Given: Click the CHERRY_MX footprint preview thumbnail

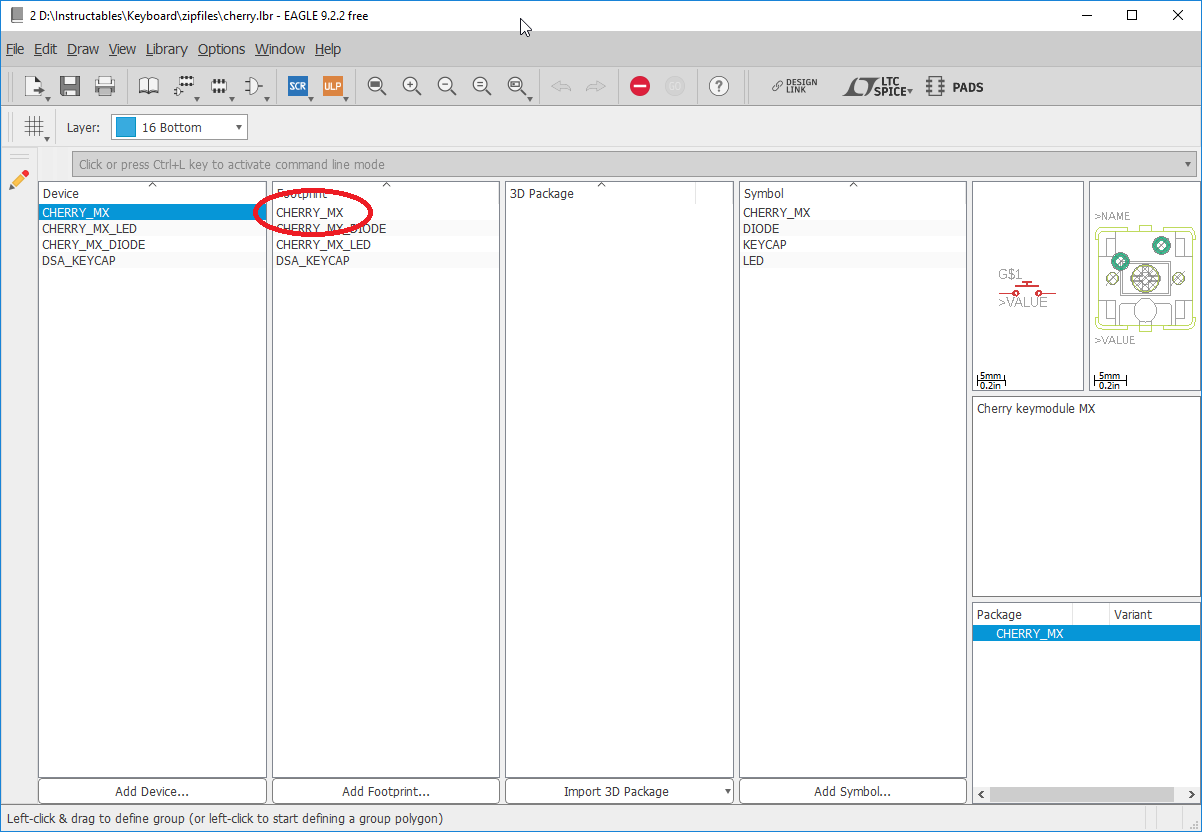Looking at the screenshot, I should click(x=1145, y=286).
